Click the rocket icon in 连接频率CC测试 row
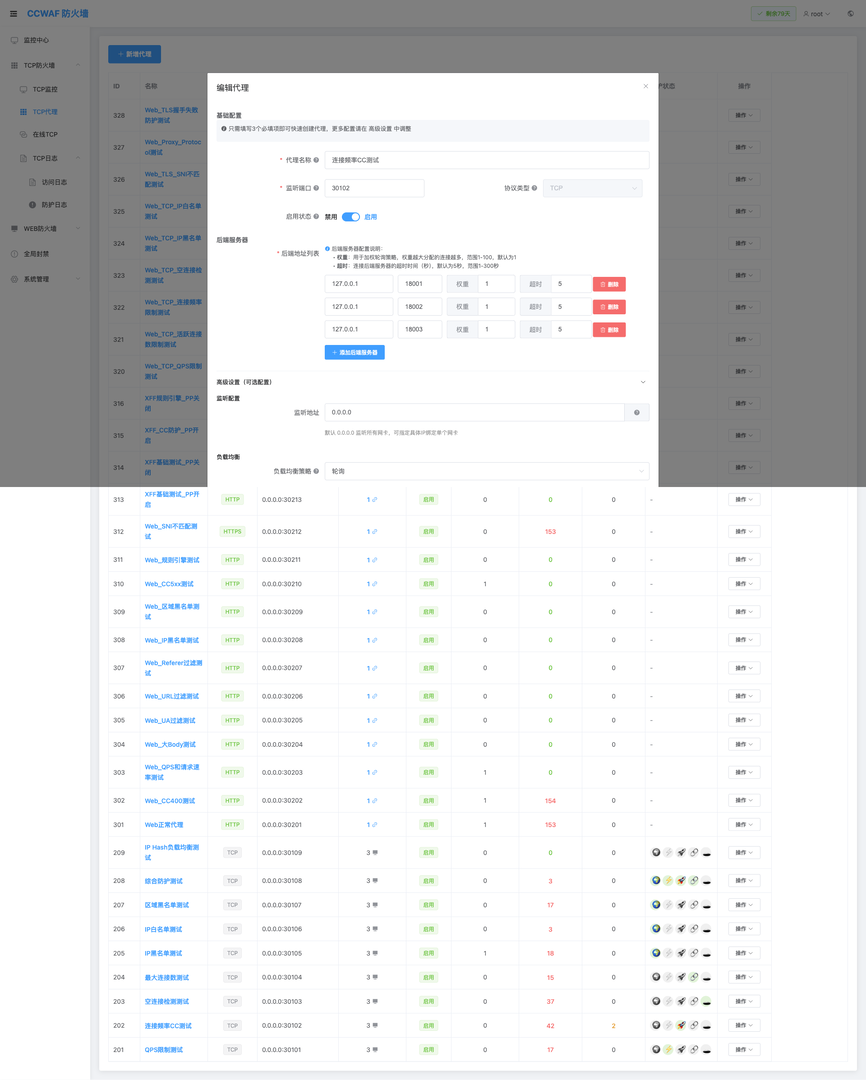The height and width of the screenshot is (1080, 866). pos(681,1025)
